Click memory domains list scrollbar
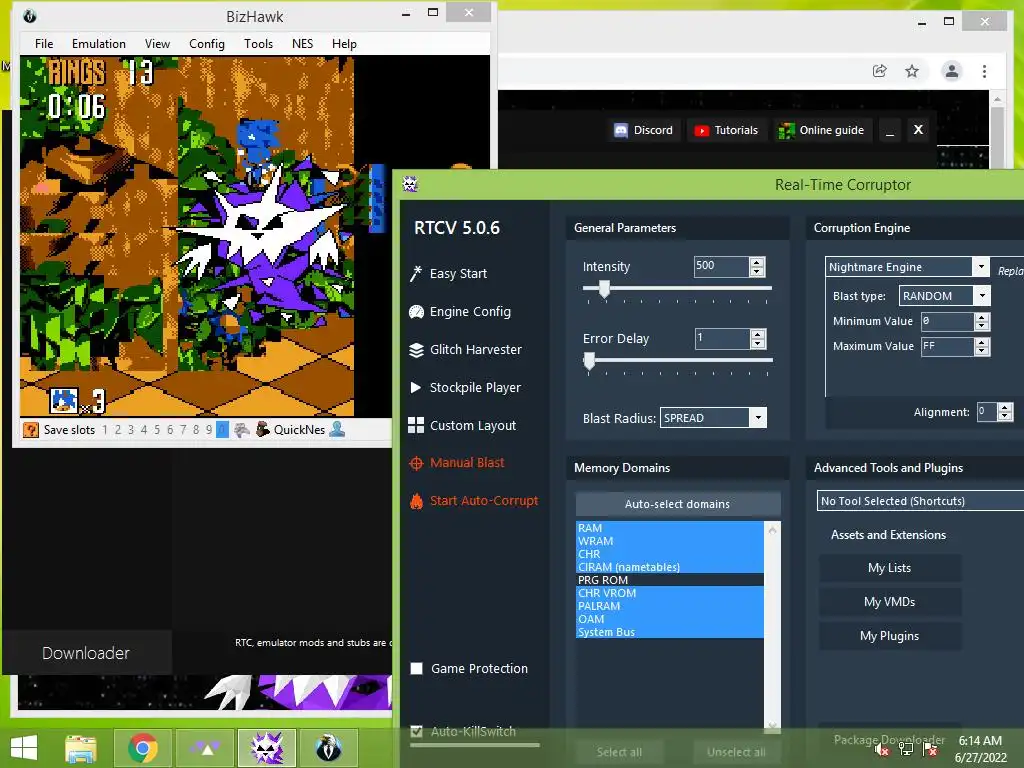 pos(773,627)
